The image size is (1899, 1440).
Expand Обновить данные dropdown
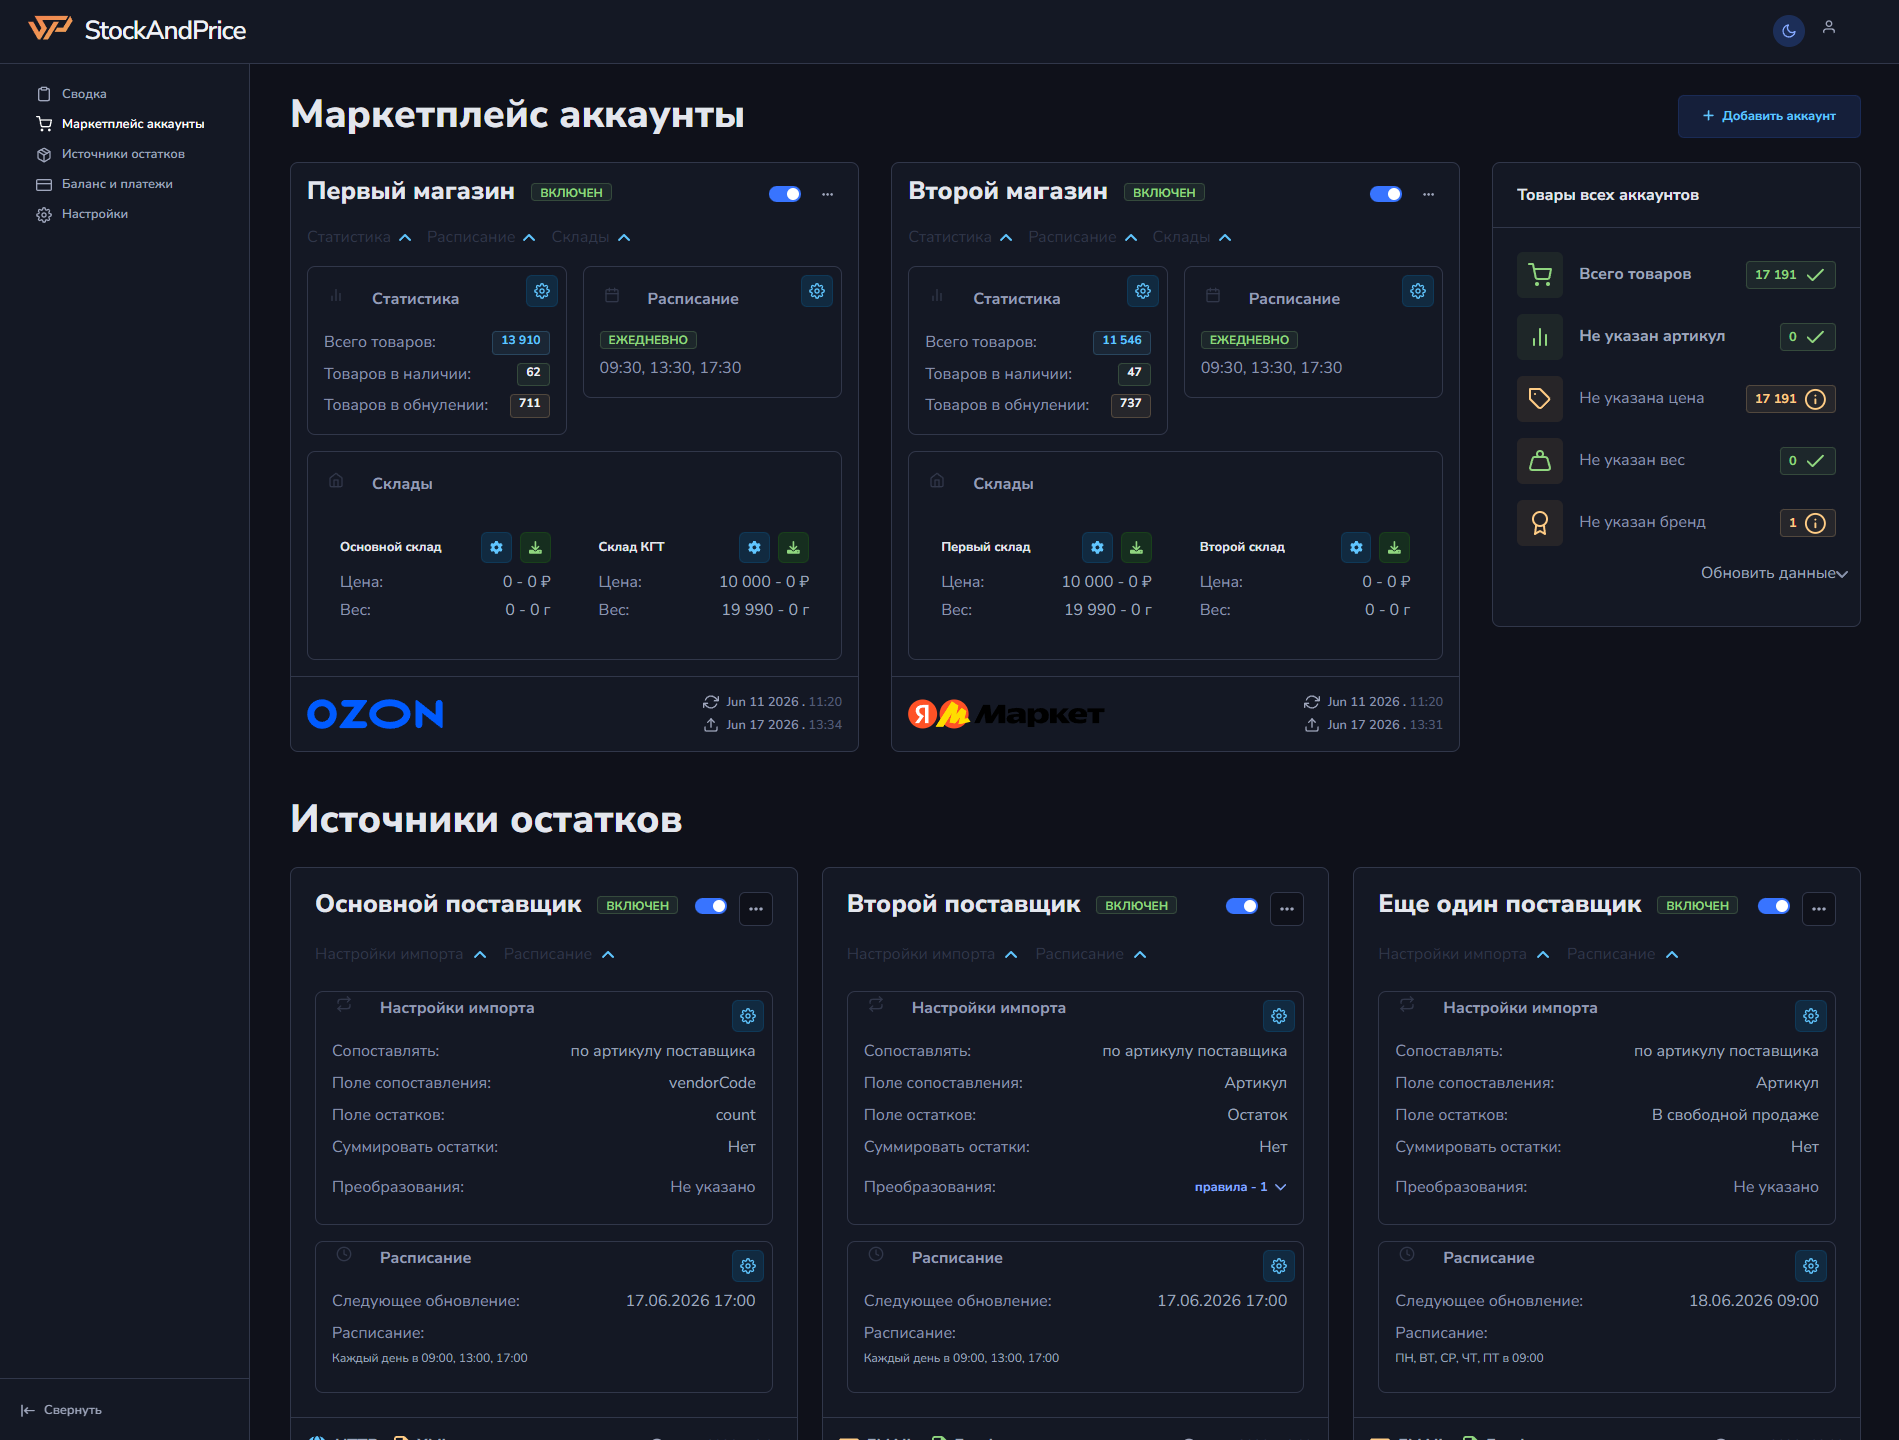(x=1774, y=573)
